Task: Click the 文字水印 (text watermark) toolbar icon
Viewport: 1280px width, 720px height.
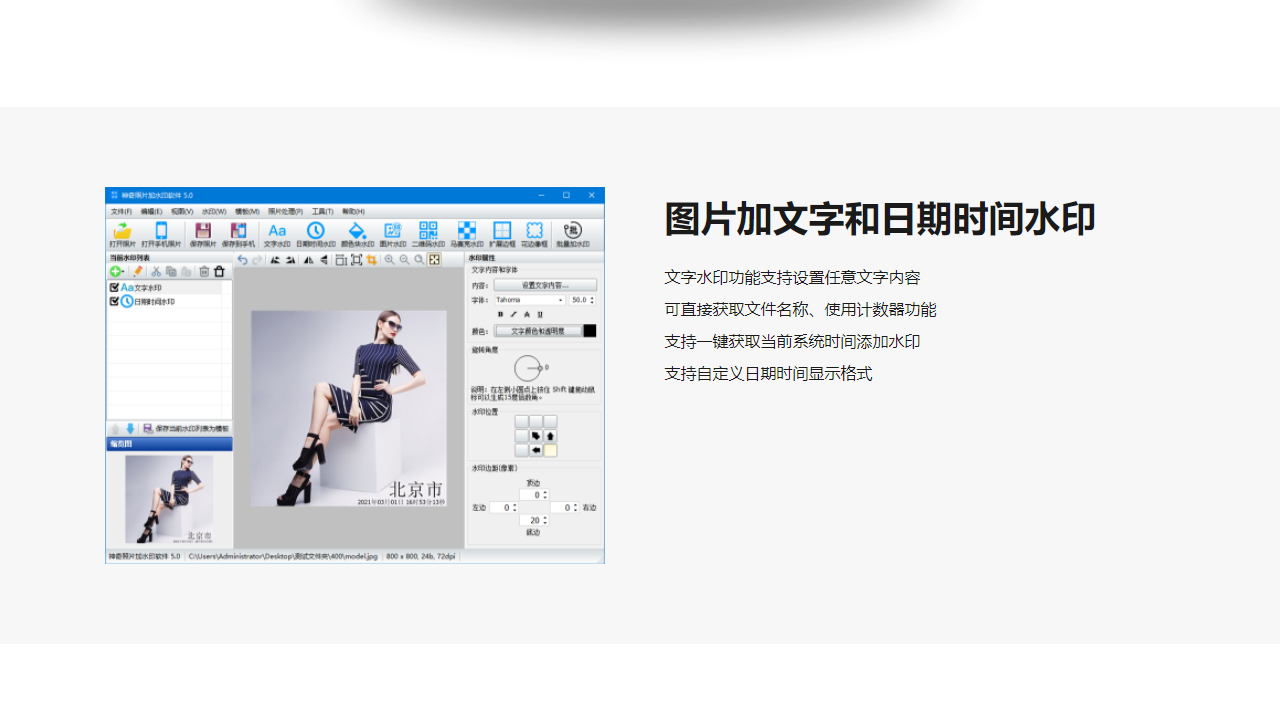Action: [277, 234]
